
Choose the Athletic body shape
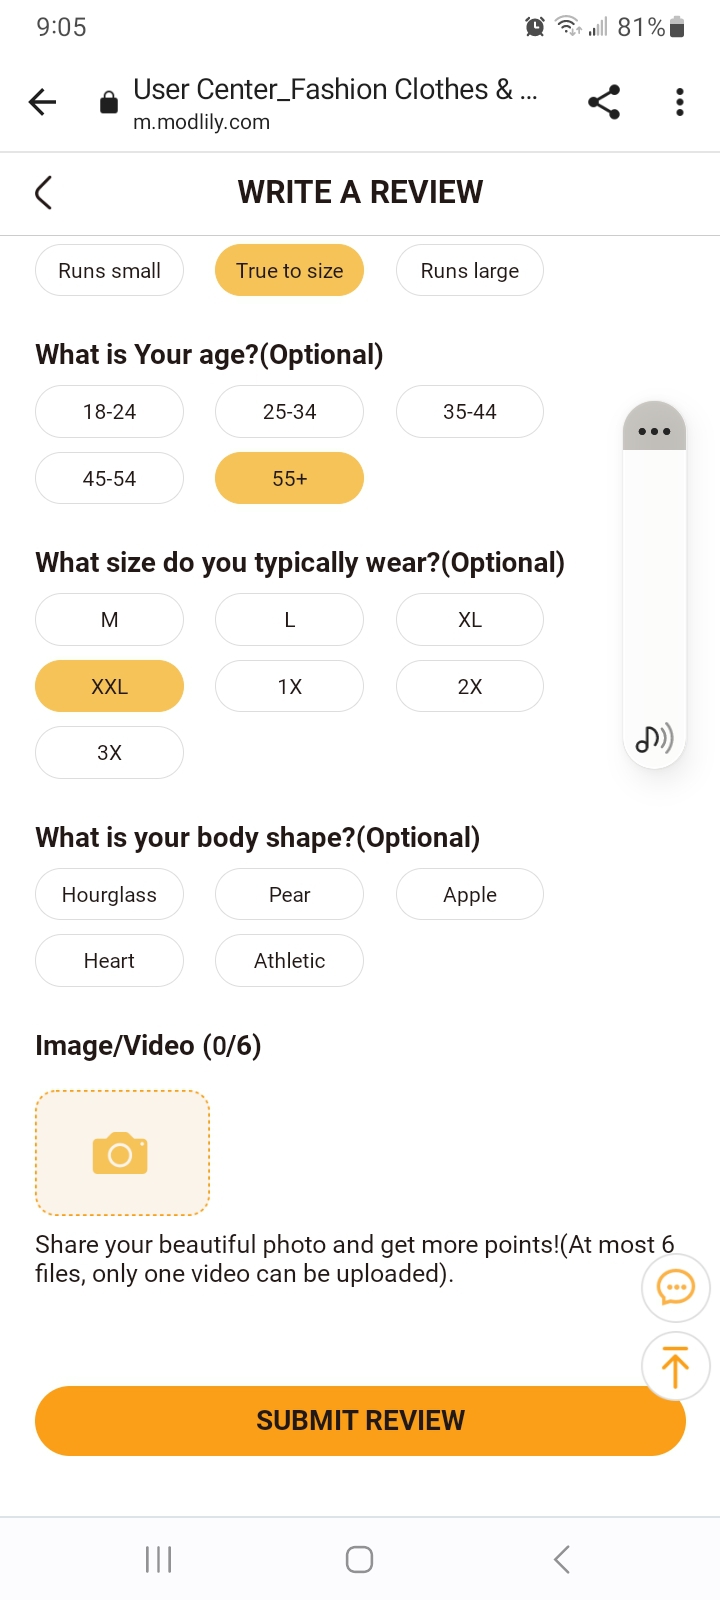click(289, 961)
